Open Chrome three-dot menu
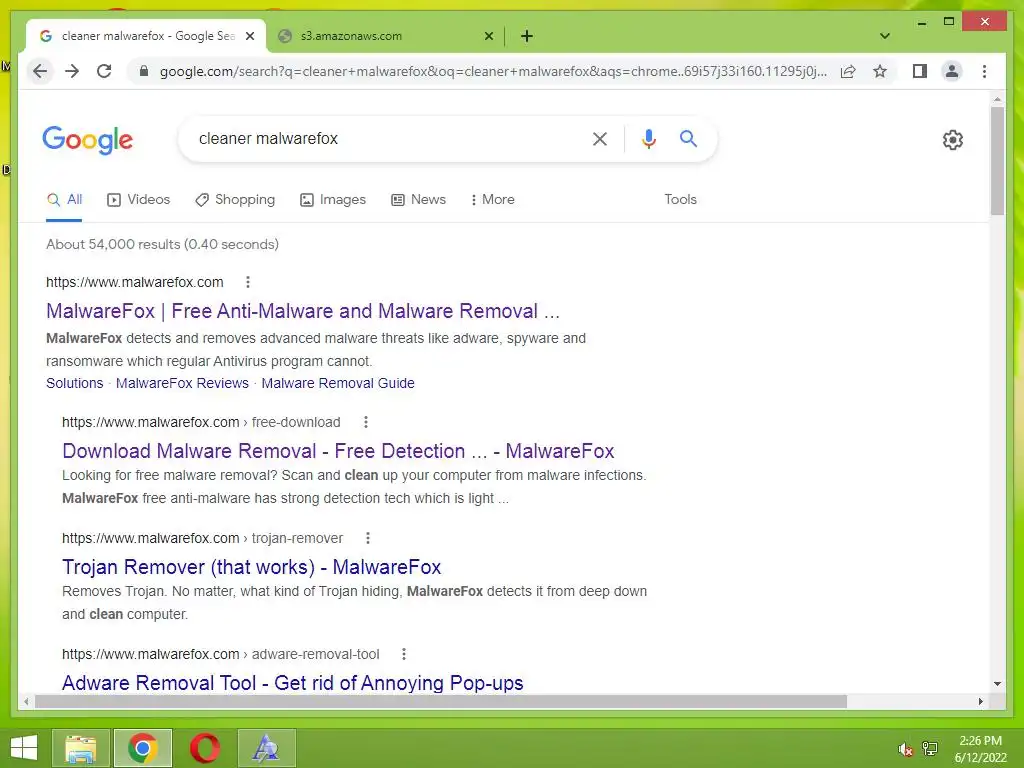Screen dimensions: 1024x768 pos(984,71)
